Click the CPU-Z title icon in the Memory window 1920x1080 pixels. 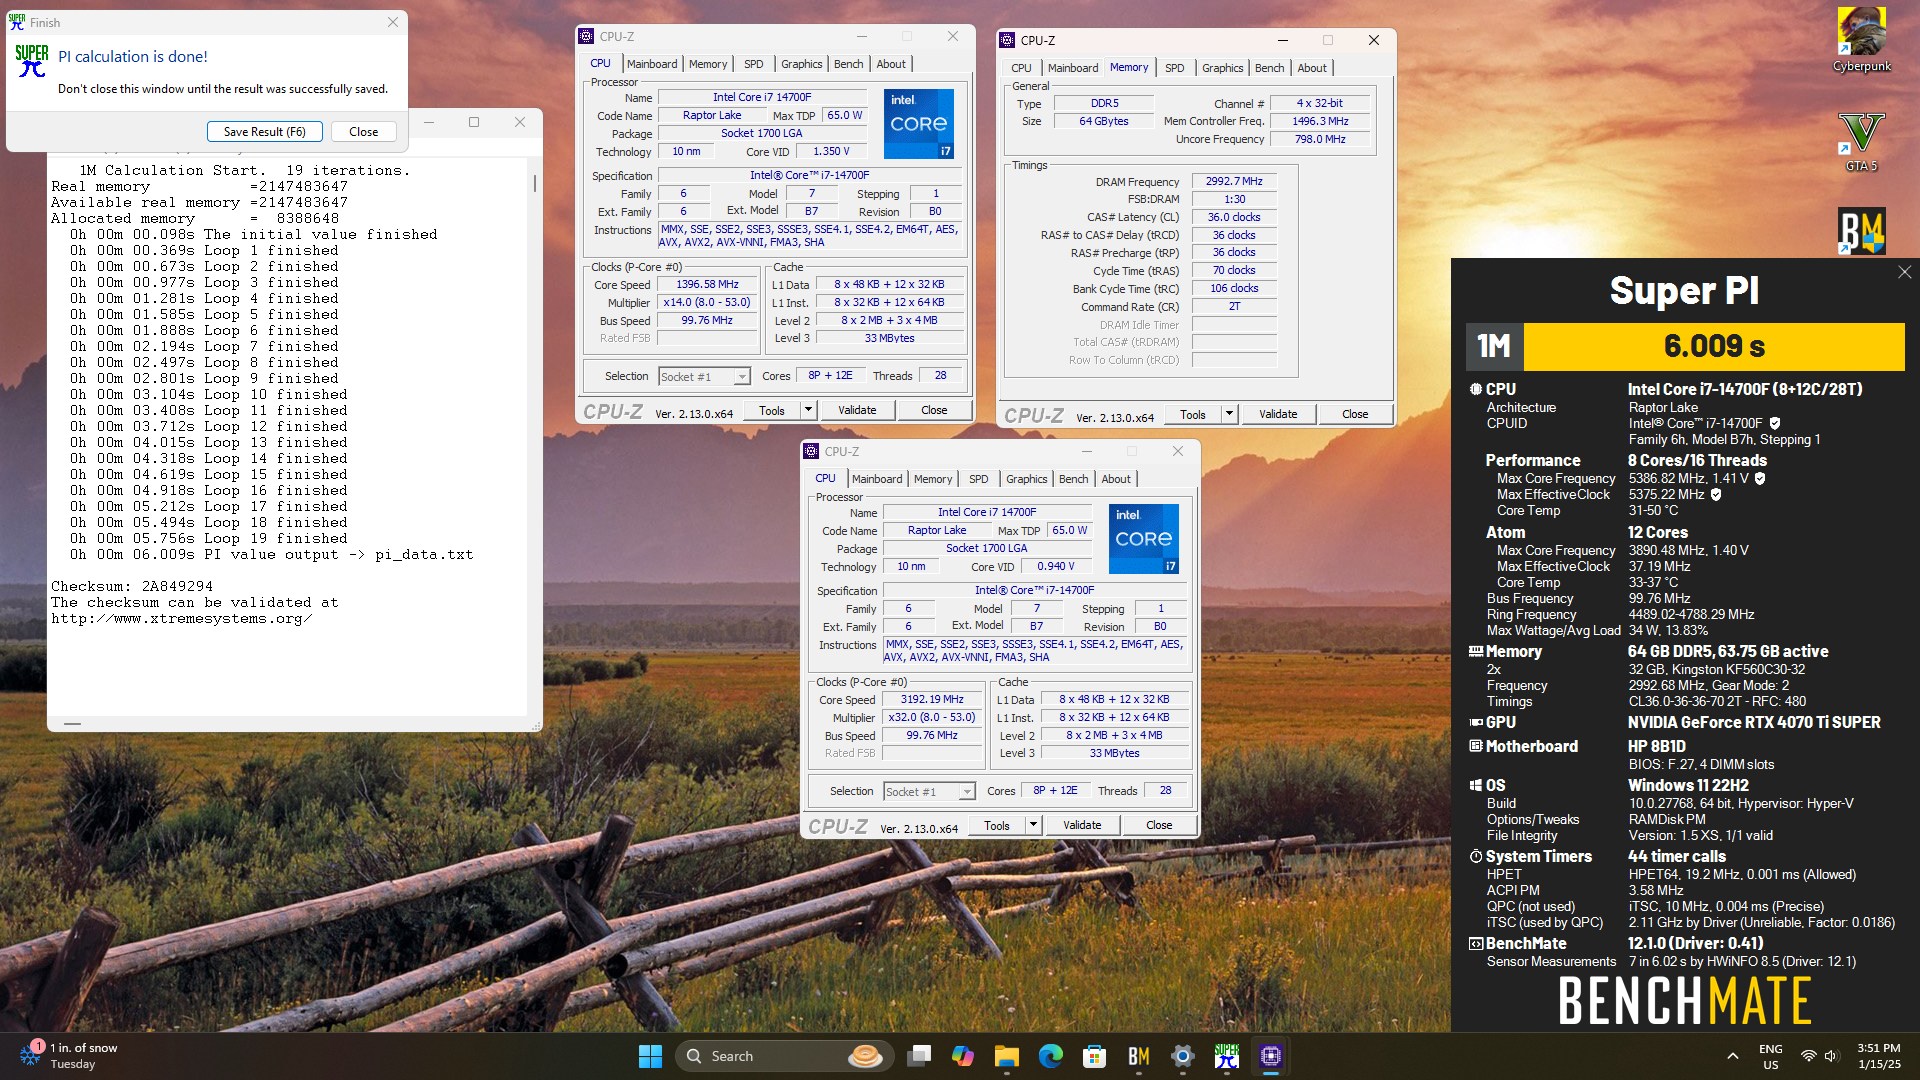1007,41
